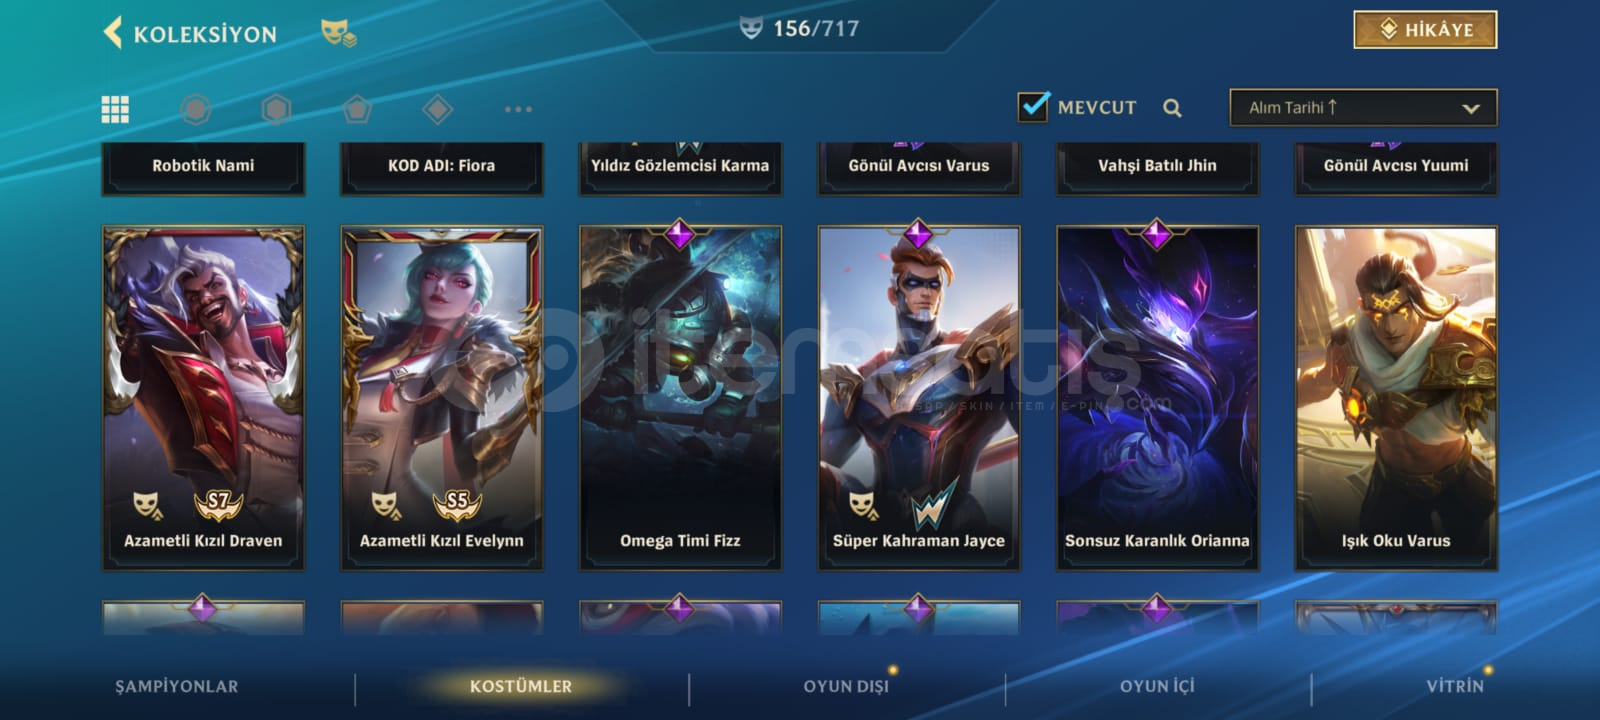Switch to the Oyun Dışı tab
Screen dimensions: 1600x720
point(846,686)
